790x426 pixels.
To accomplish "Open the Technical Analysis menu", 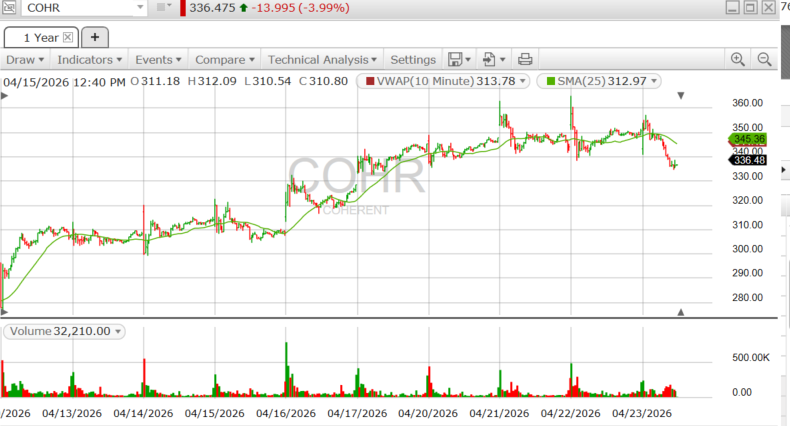I will pos(322,59).
